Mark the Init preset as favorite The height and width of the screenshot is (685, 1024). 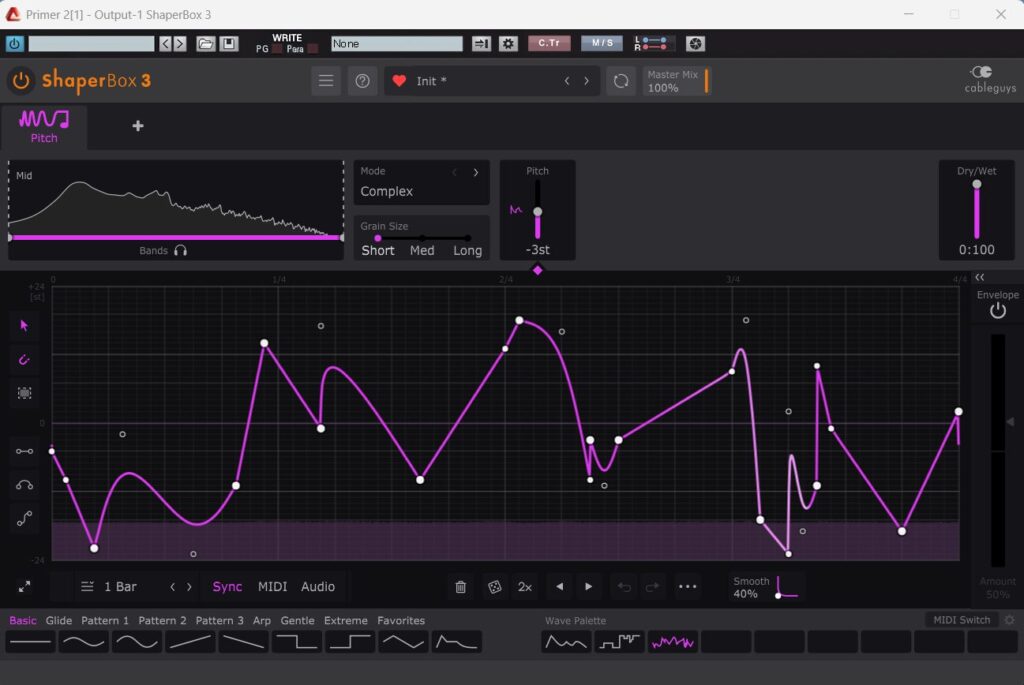click(x=399, y=81)
